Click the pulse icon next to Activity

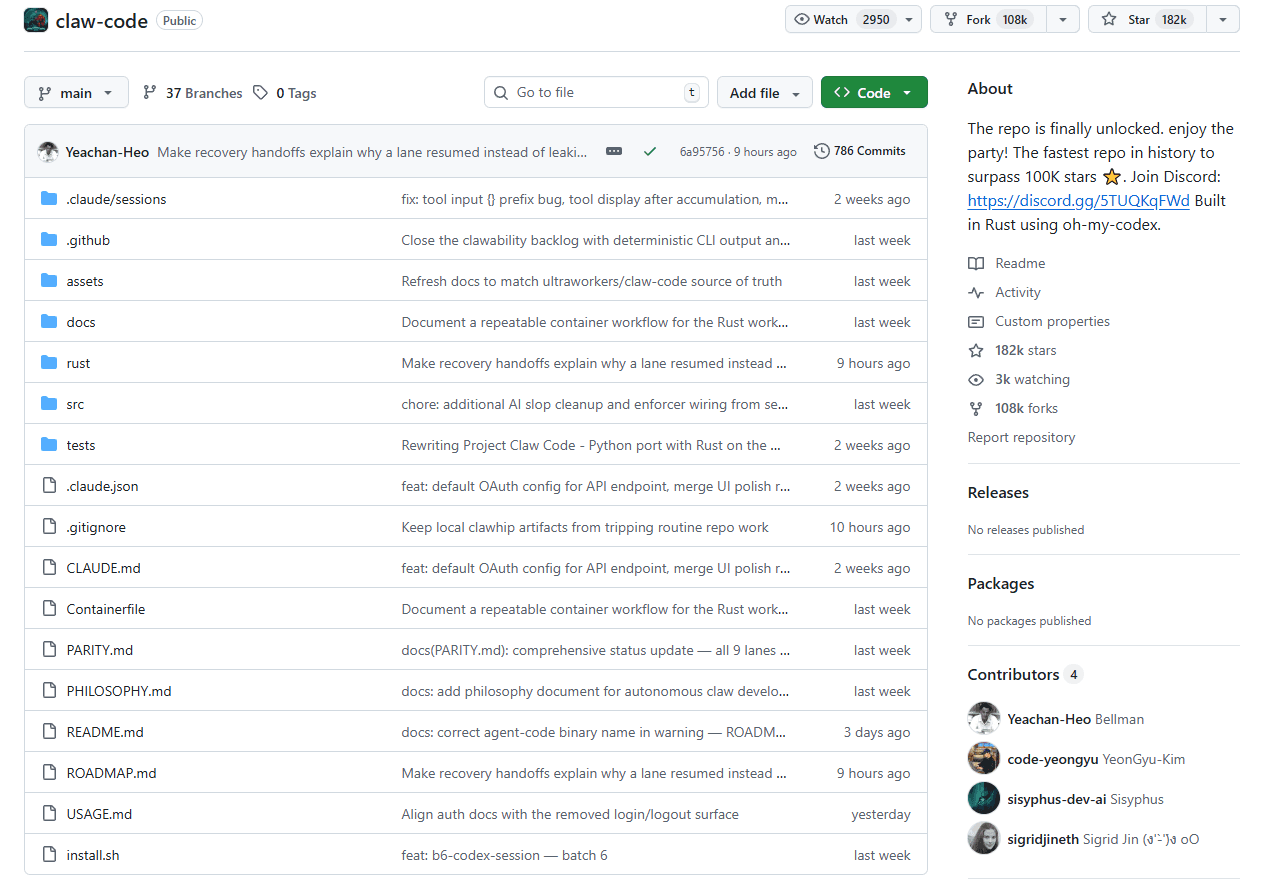click(x=976, y=292)
